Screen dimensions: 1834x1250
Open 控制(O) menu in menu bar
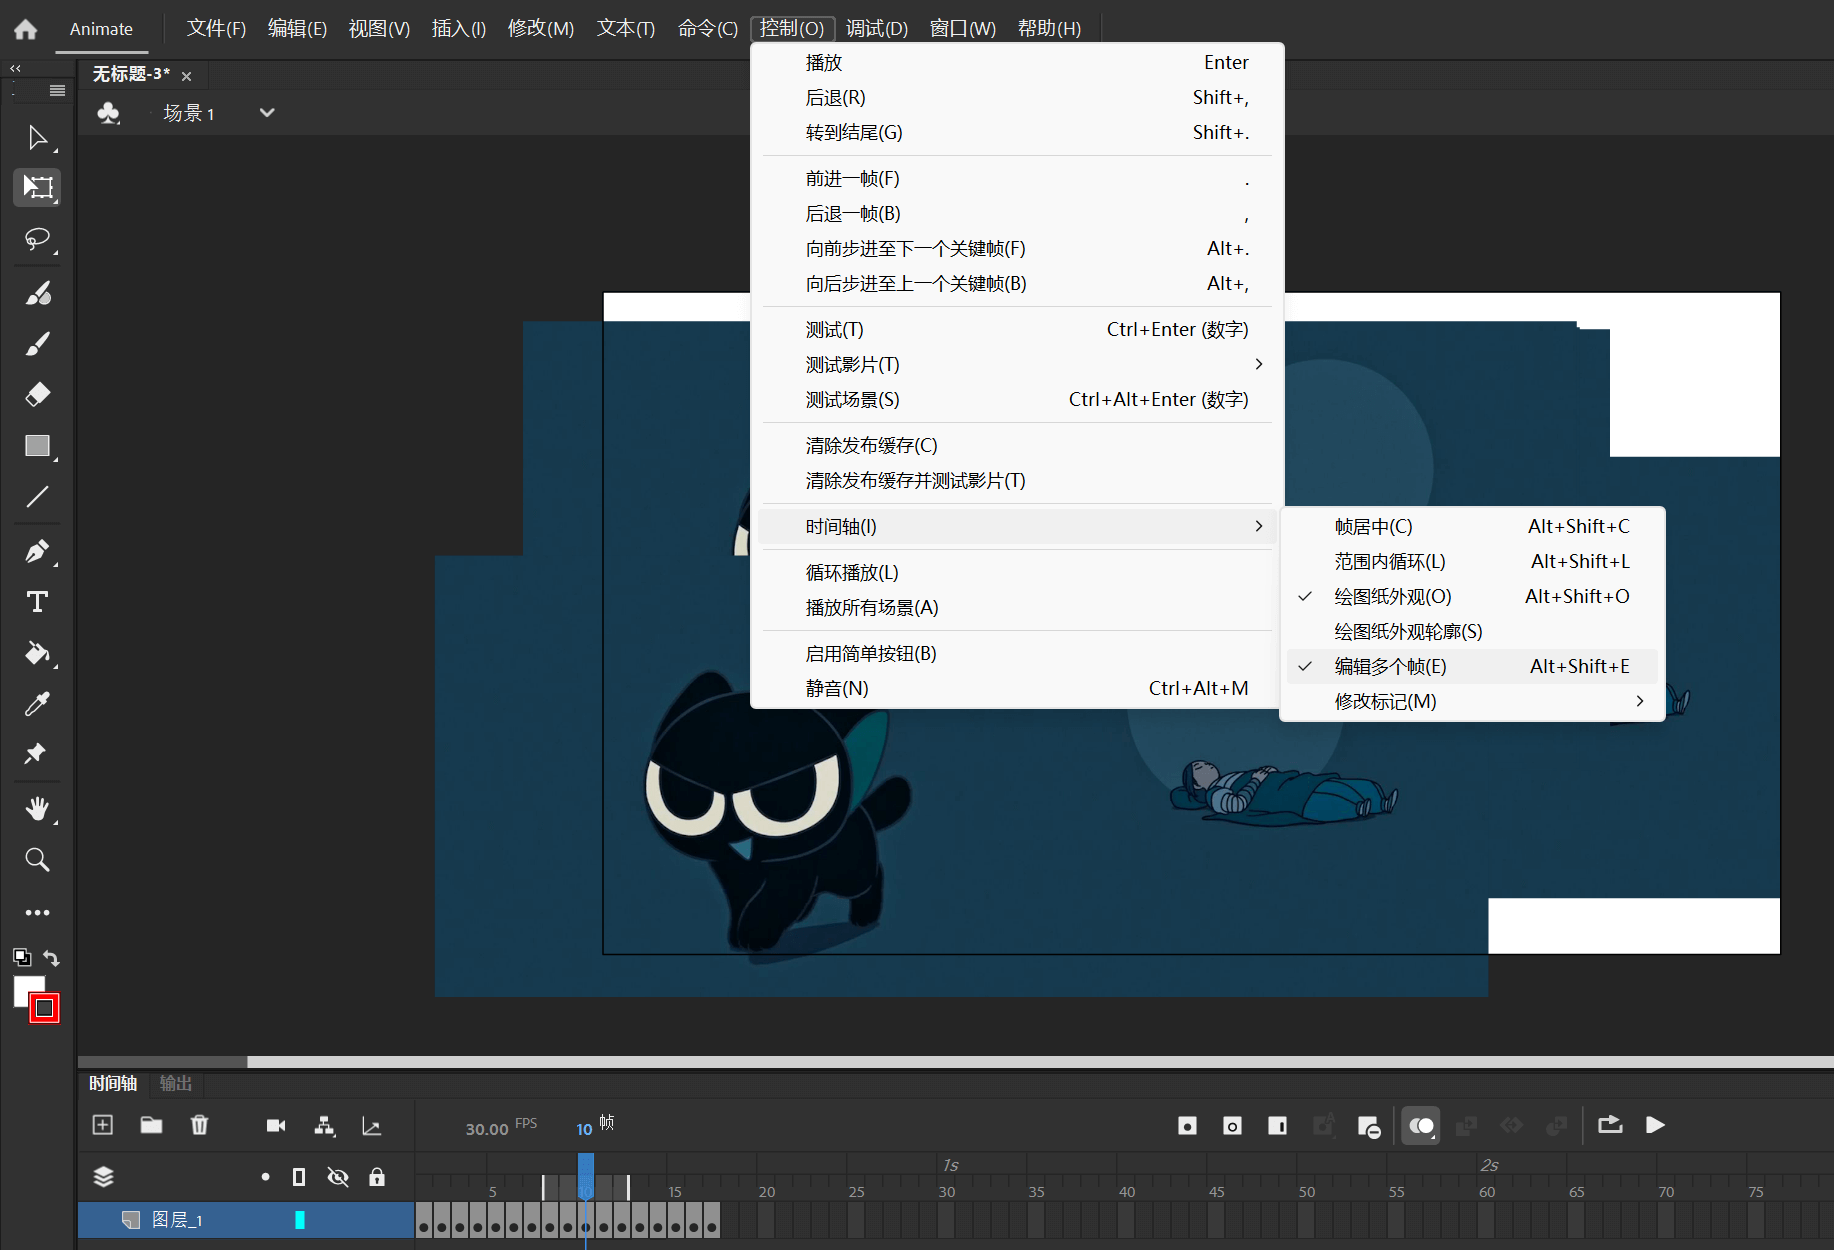tap(792, 29)
